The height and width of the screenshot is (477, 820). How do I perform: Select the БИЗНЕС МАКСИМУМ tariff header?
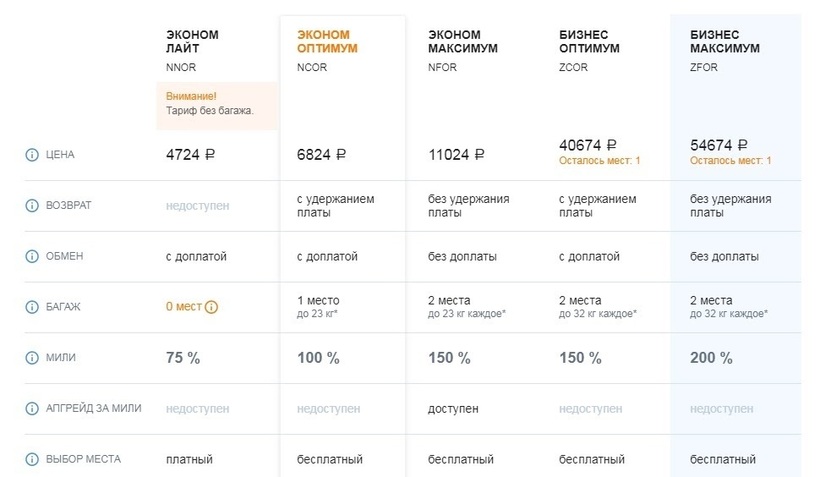point(725,41)
